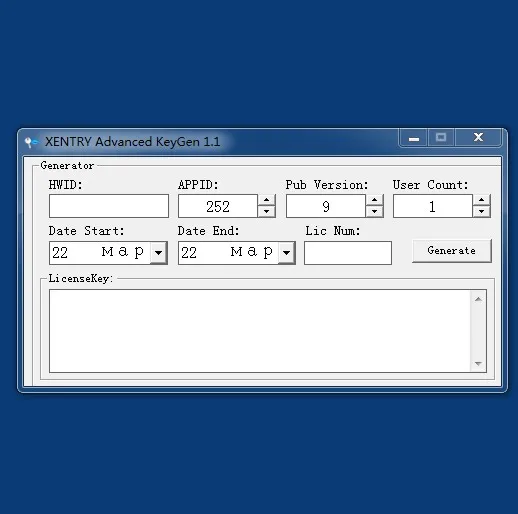Lower User Count with the down arrow

click(481, 211)
